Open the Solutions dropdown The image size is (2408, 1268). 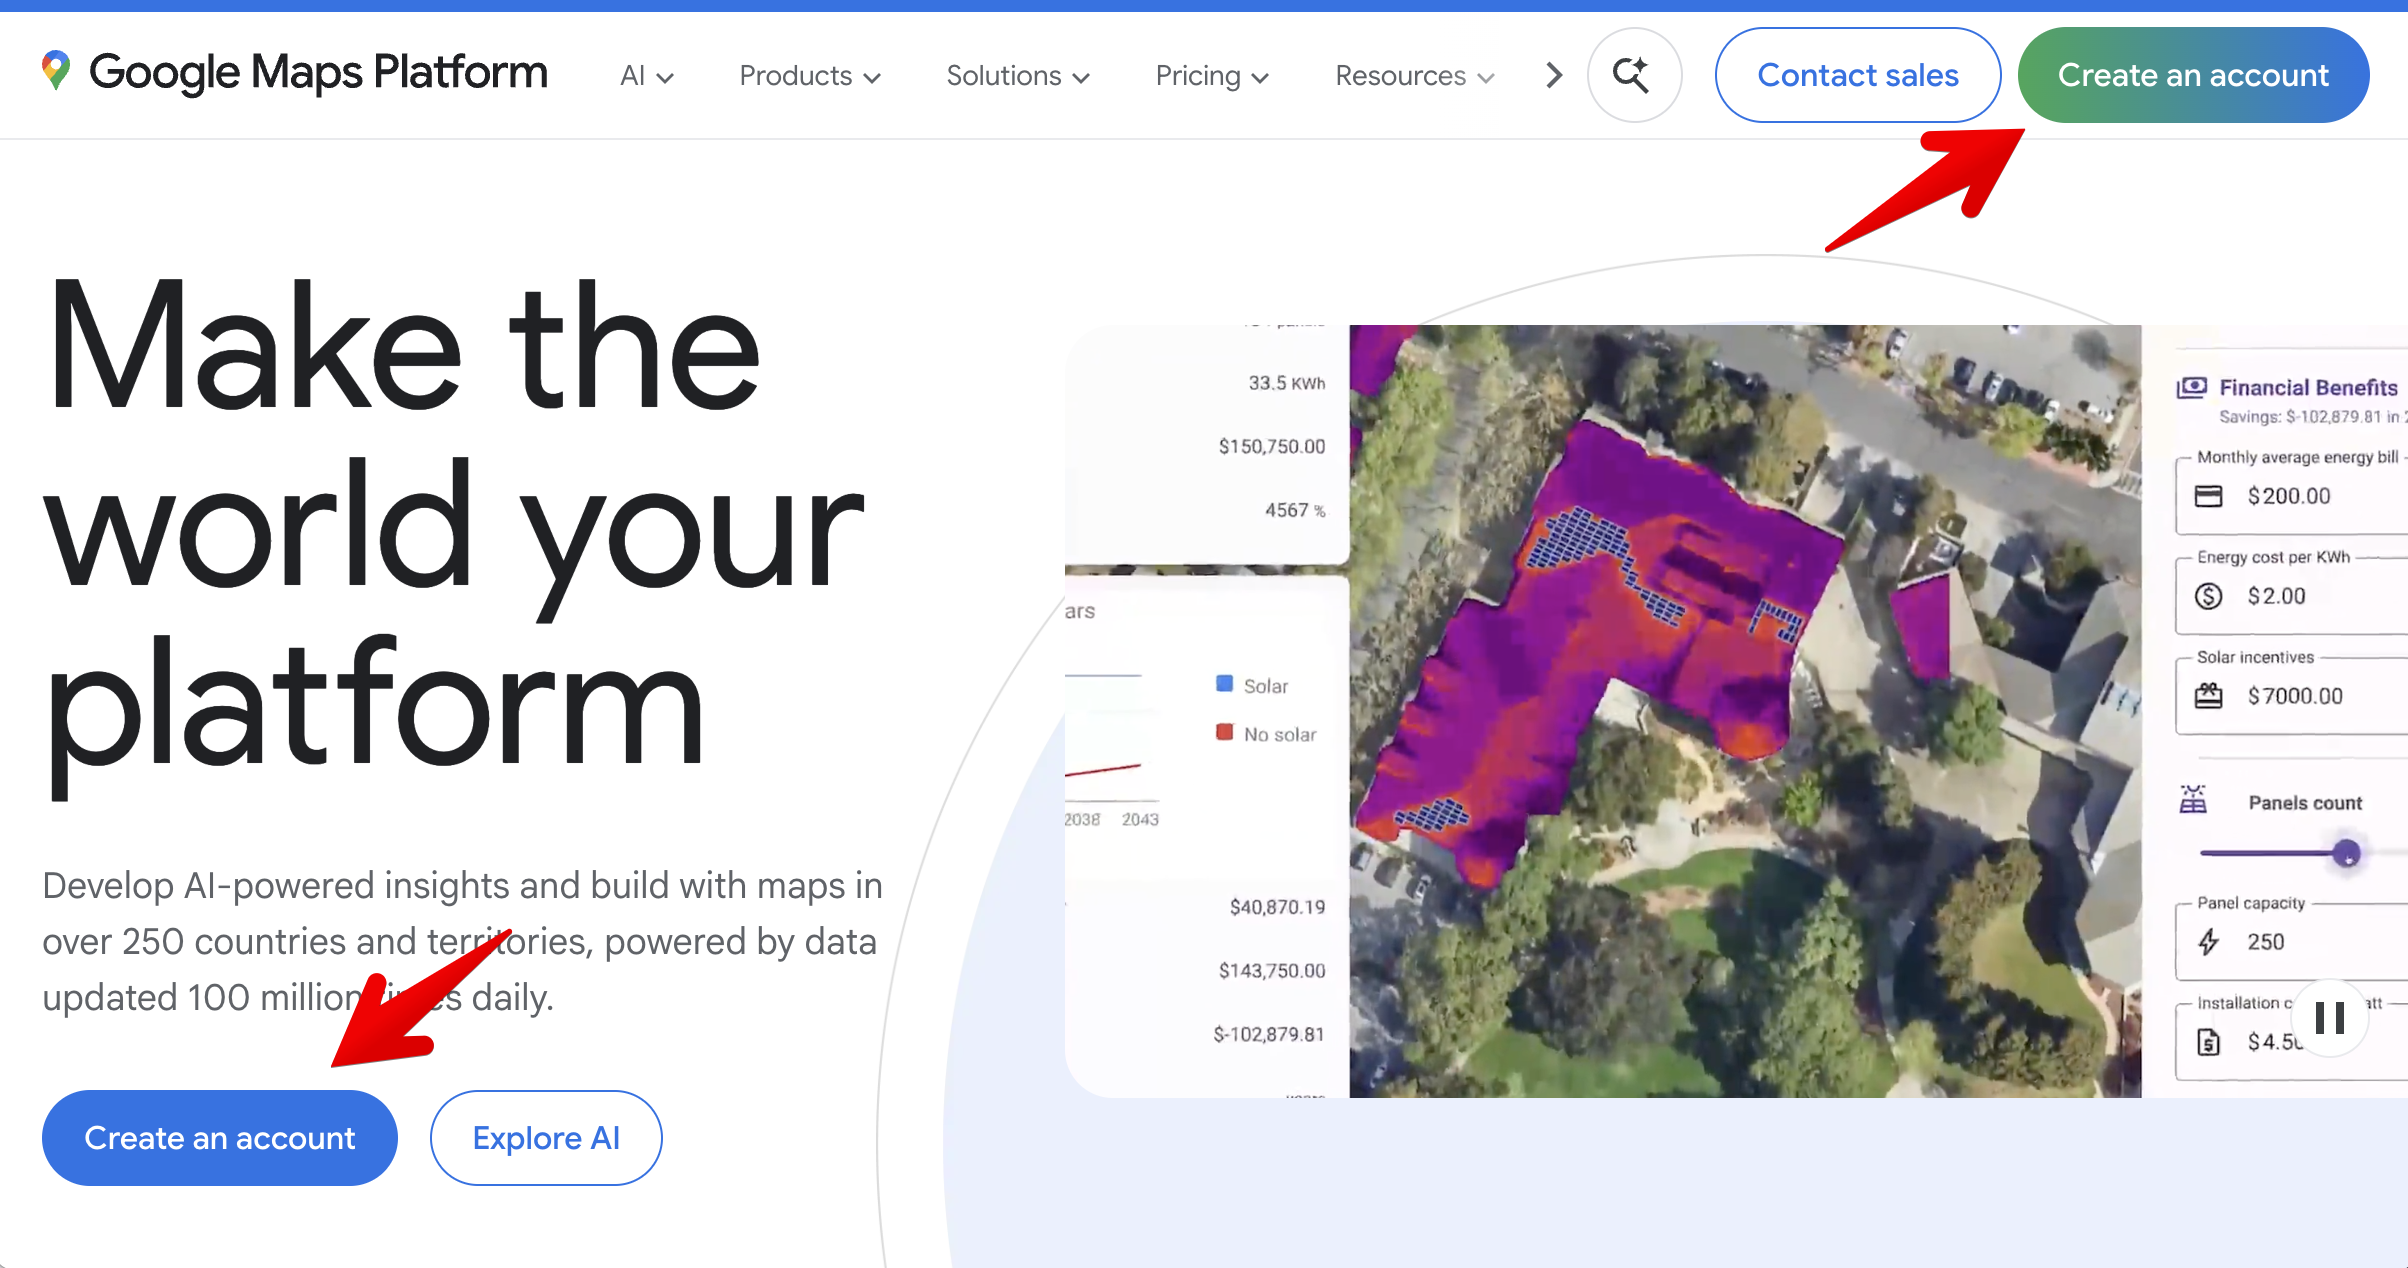tap(1017, 76)
